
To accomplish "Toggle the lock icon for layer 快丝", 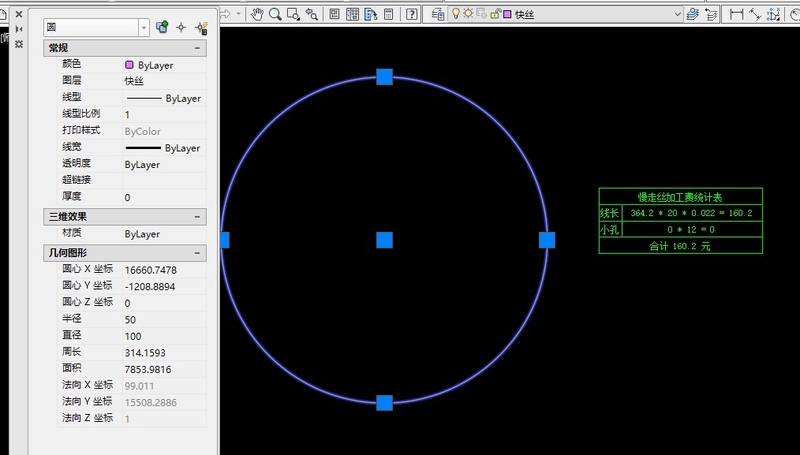I will [x=494, y=14].
